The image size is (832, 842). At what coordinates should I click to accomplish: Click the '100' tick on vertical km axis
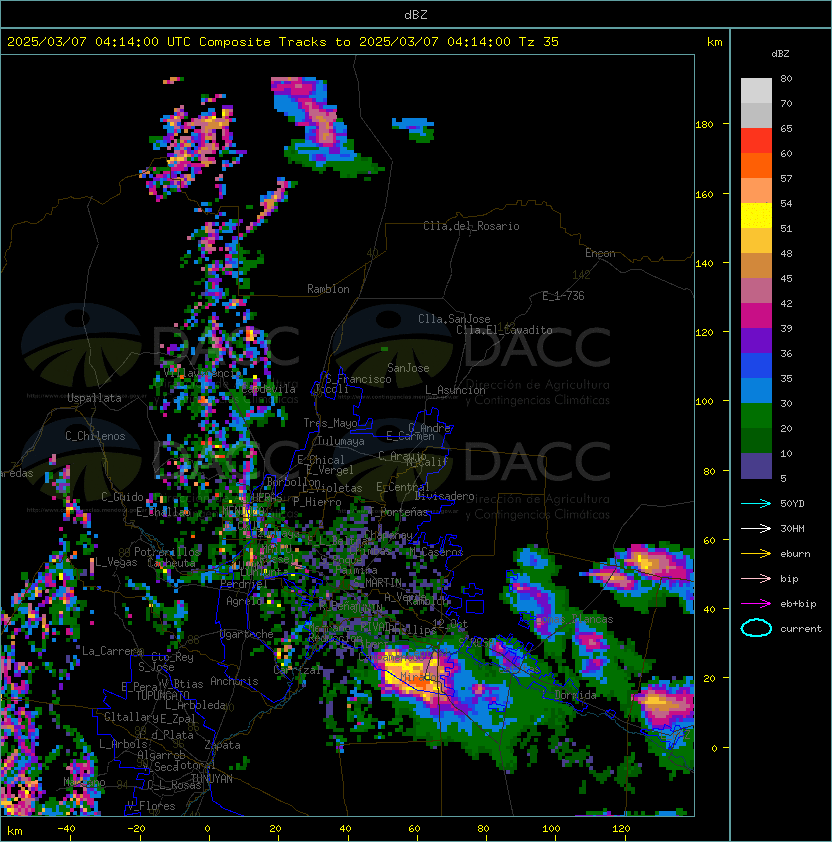tap(704, 402)
